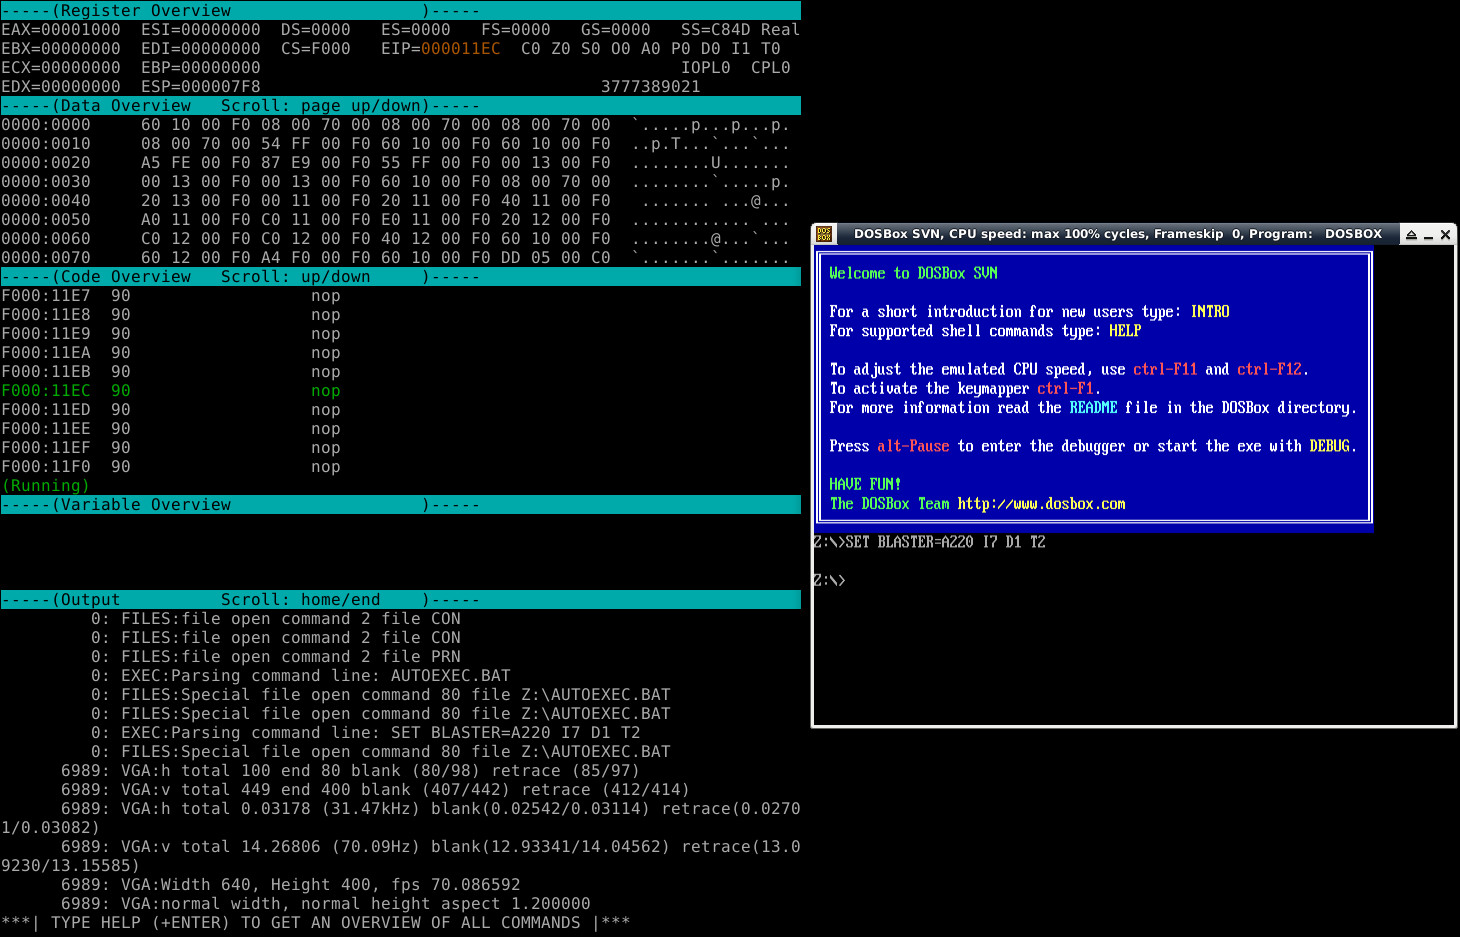Select memory row 0000:0050

[396, 220]
